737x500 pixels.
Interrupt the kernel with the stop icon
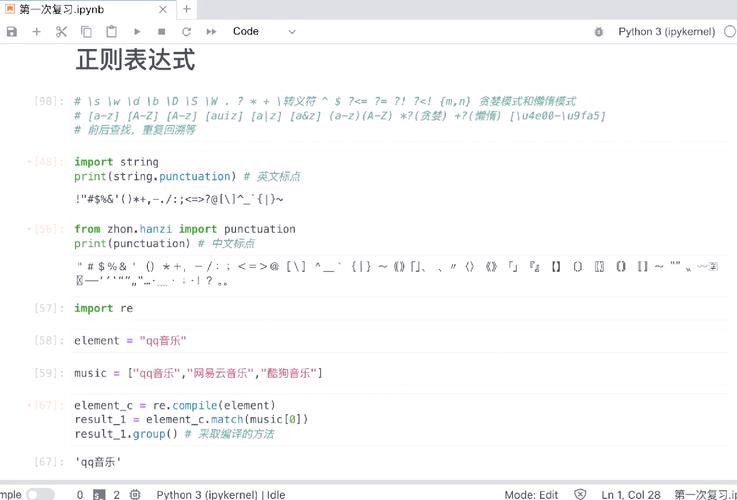(162, 31)
